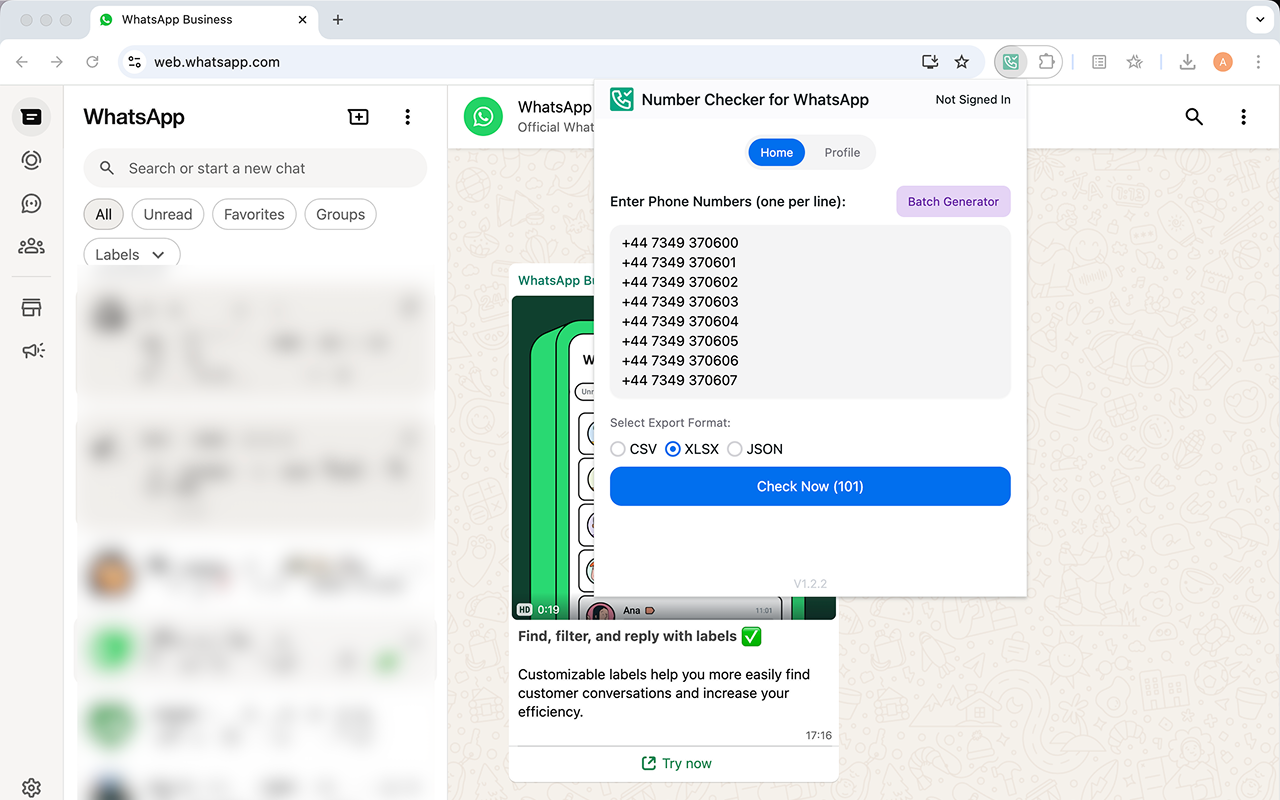Open the Chats panel in WhatsApp sidebar

click(31, 117)
